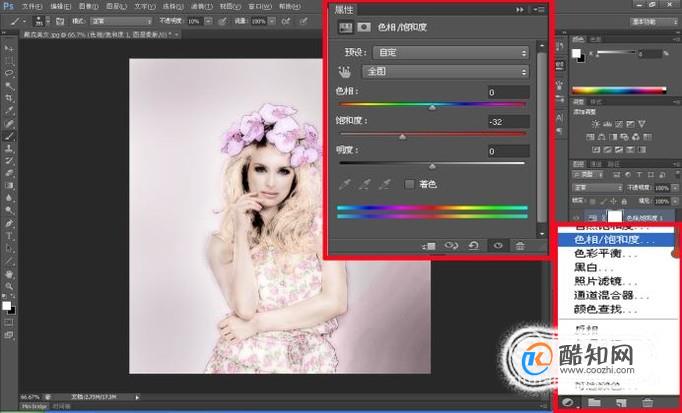Viewport: 682px width, 413px height.
Task: Select the Lasso tool
Action: [9, 73]
